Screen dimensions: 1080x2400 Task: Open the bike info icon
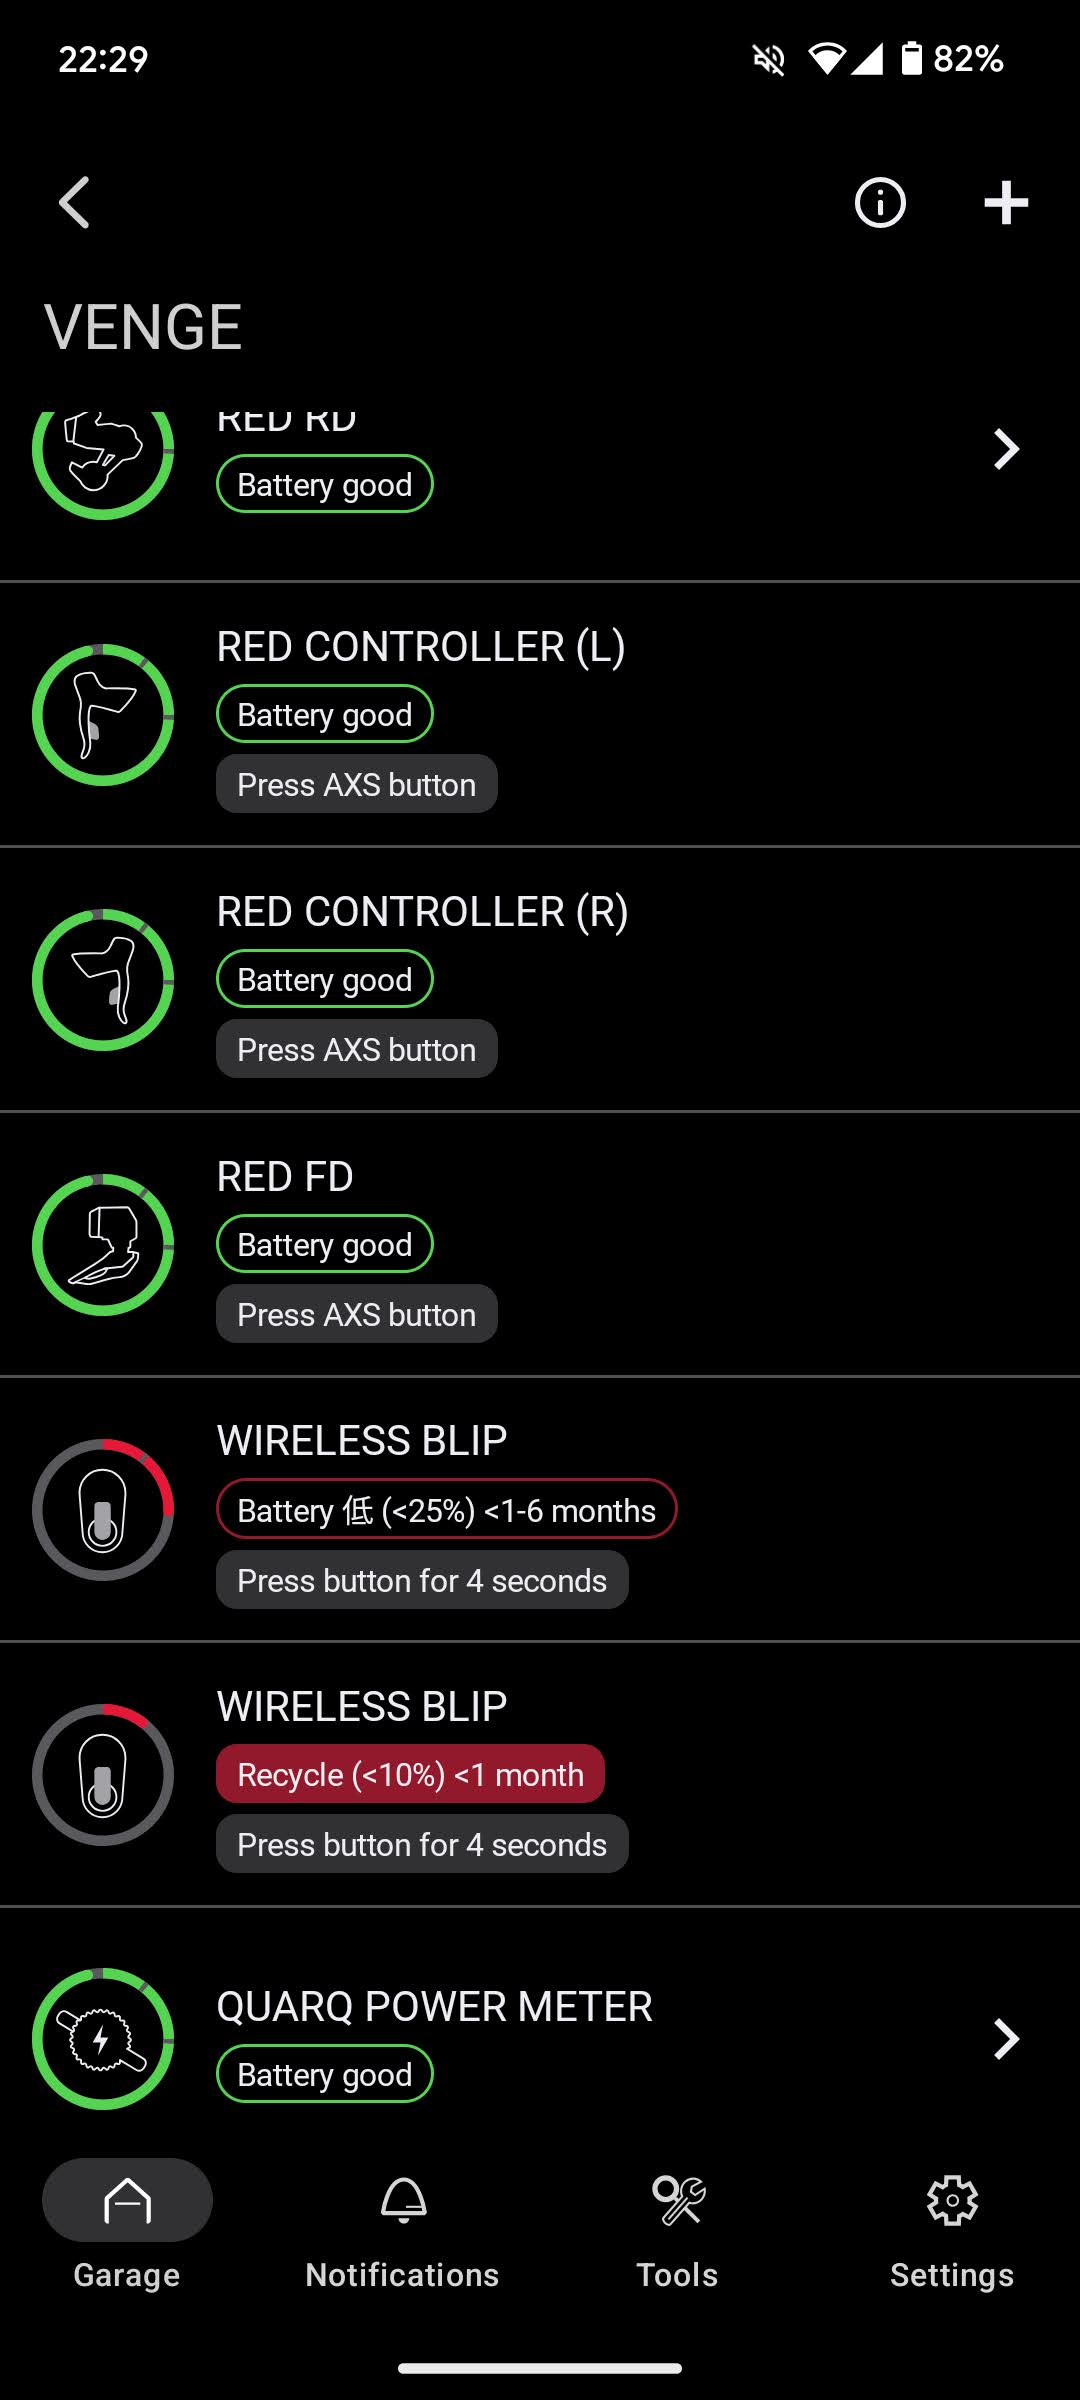880,203
